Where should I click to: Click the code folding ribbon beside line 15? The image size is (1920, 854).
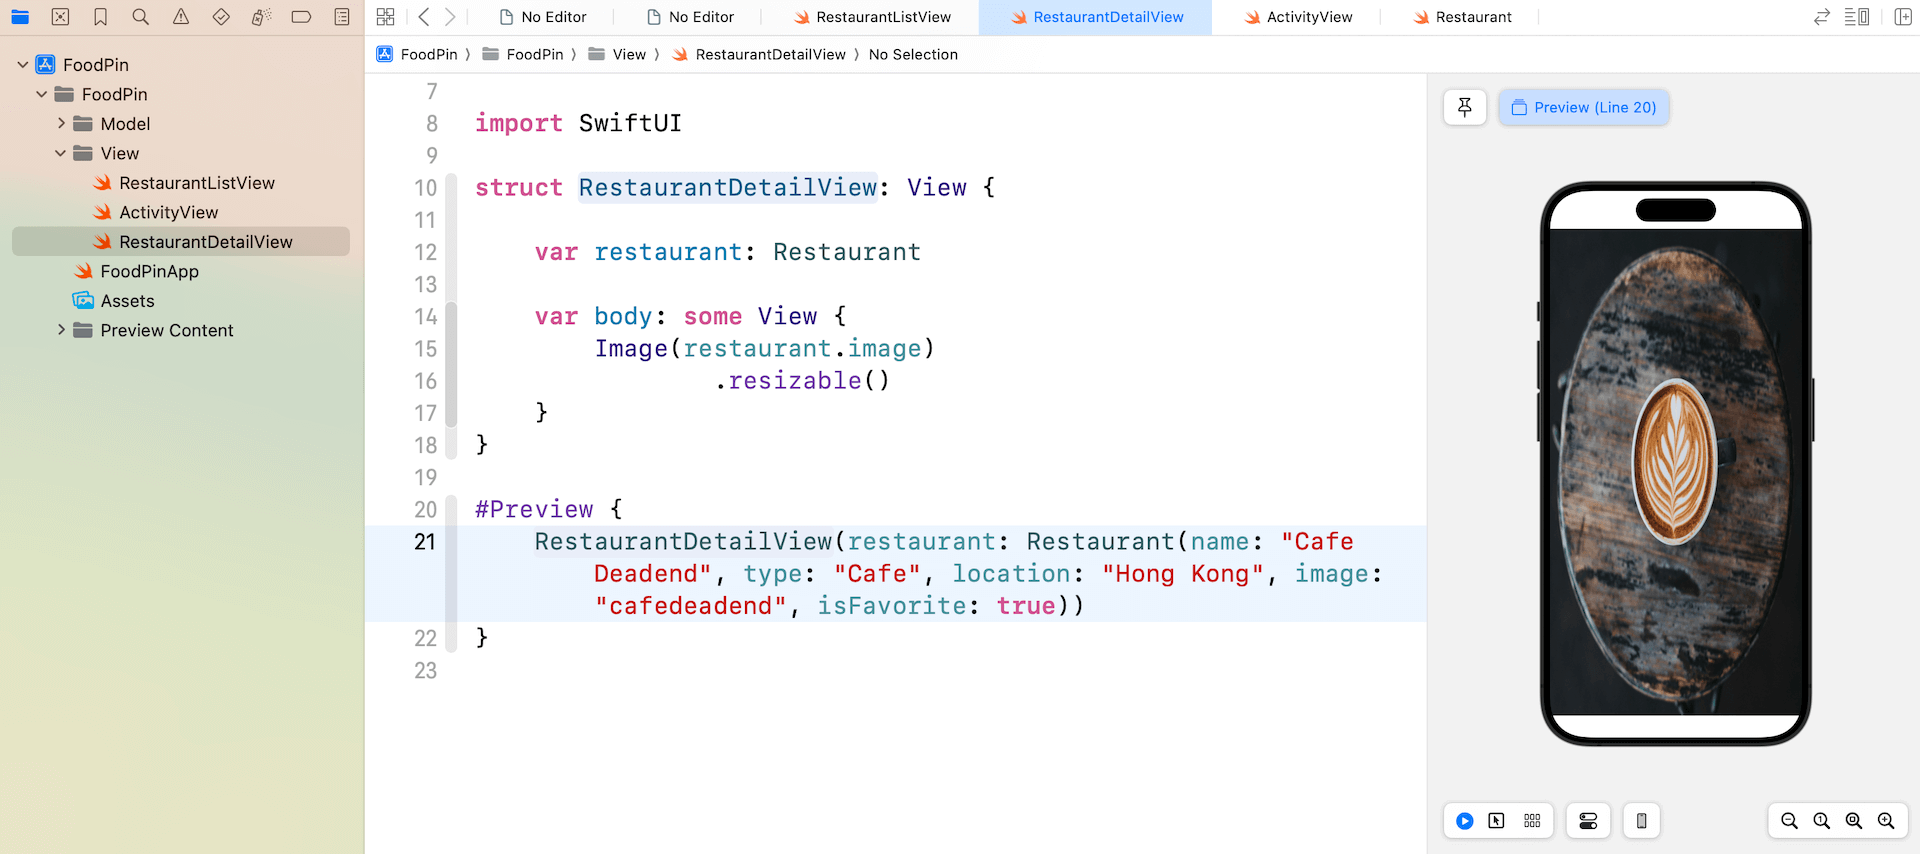pos(451,349)
